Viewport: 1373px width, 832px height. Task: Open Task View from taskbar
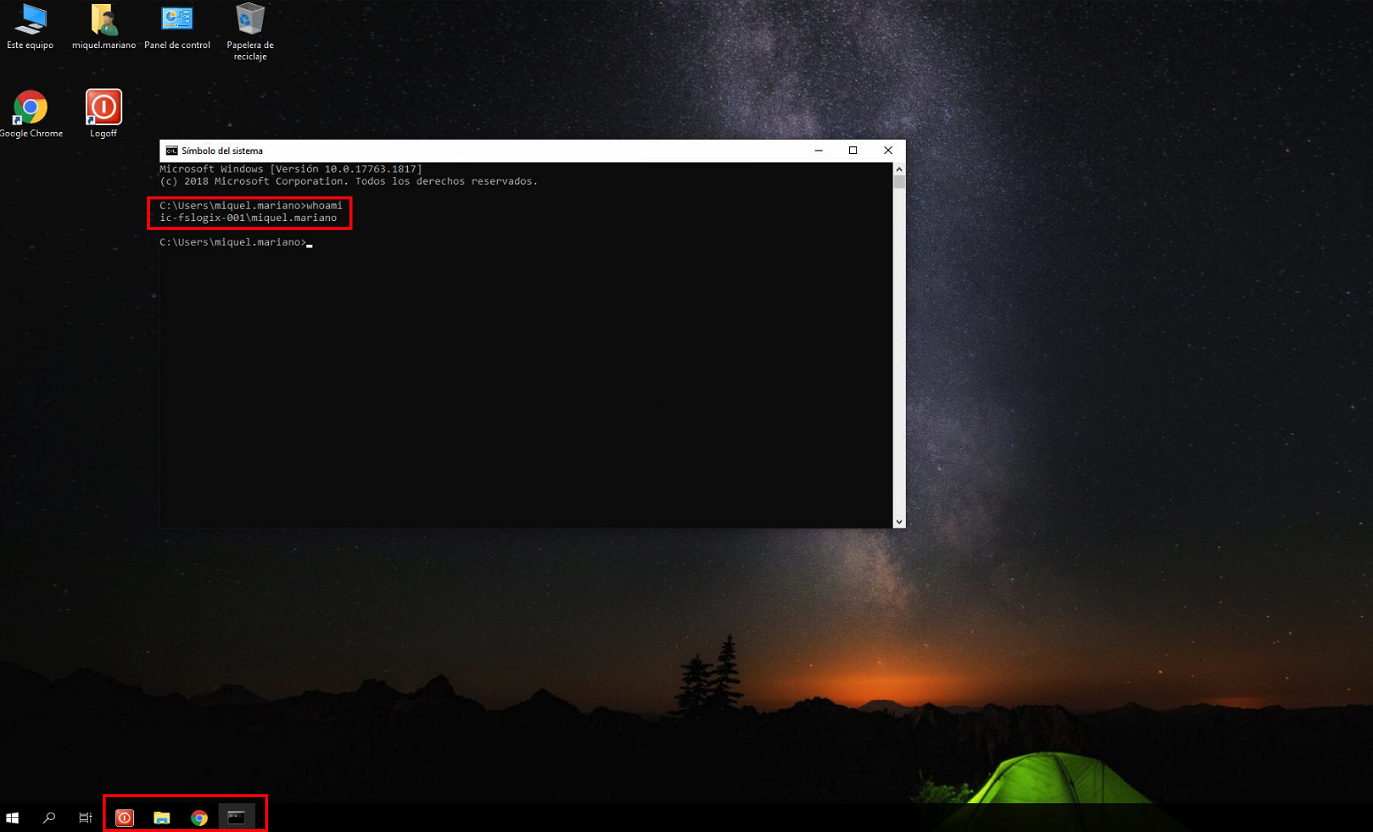[x=86, y=817]
